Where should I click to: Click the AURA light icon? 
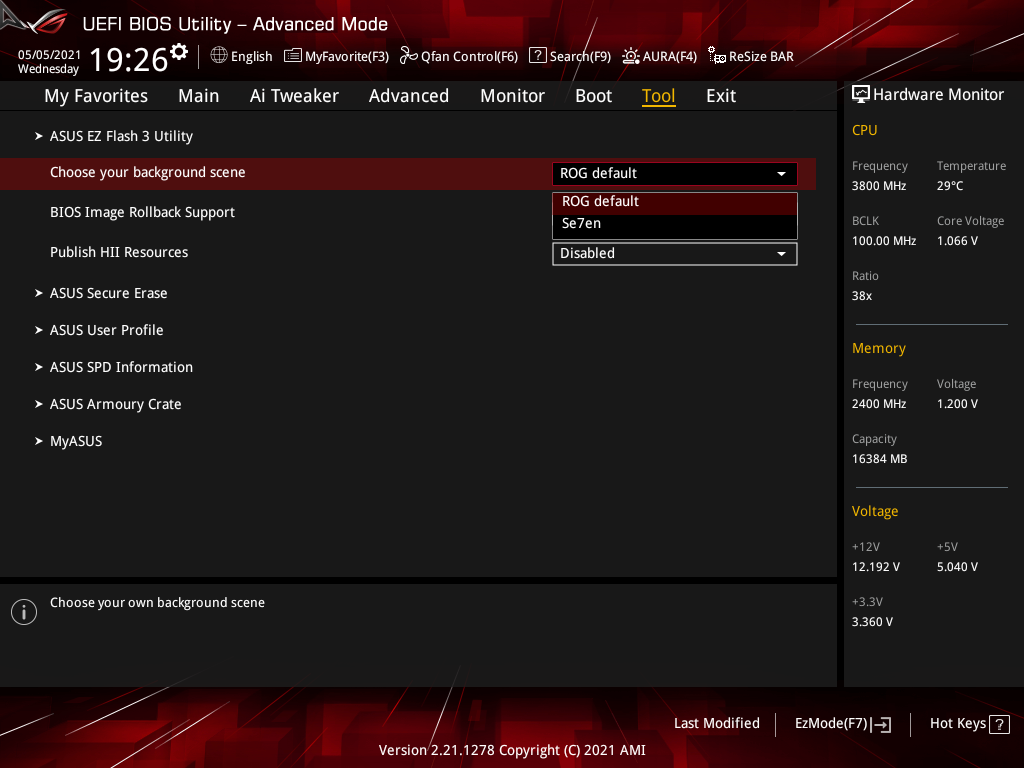pyautogui.click(x=631, y=56)
